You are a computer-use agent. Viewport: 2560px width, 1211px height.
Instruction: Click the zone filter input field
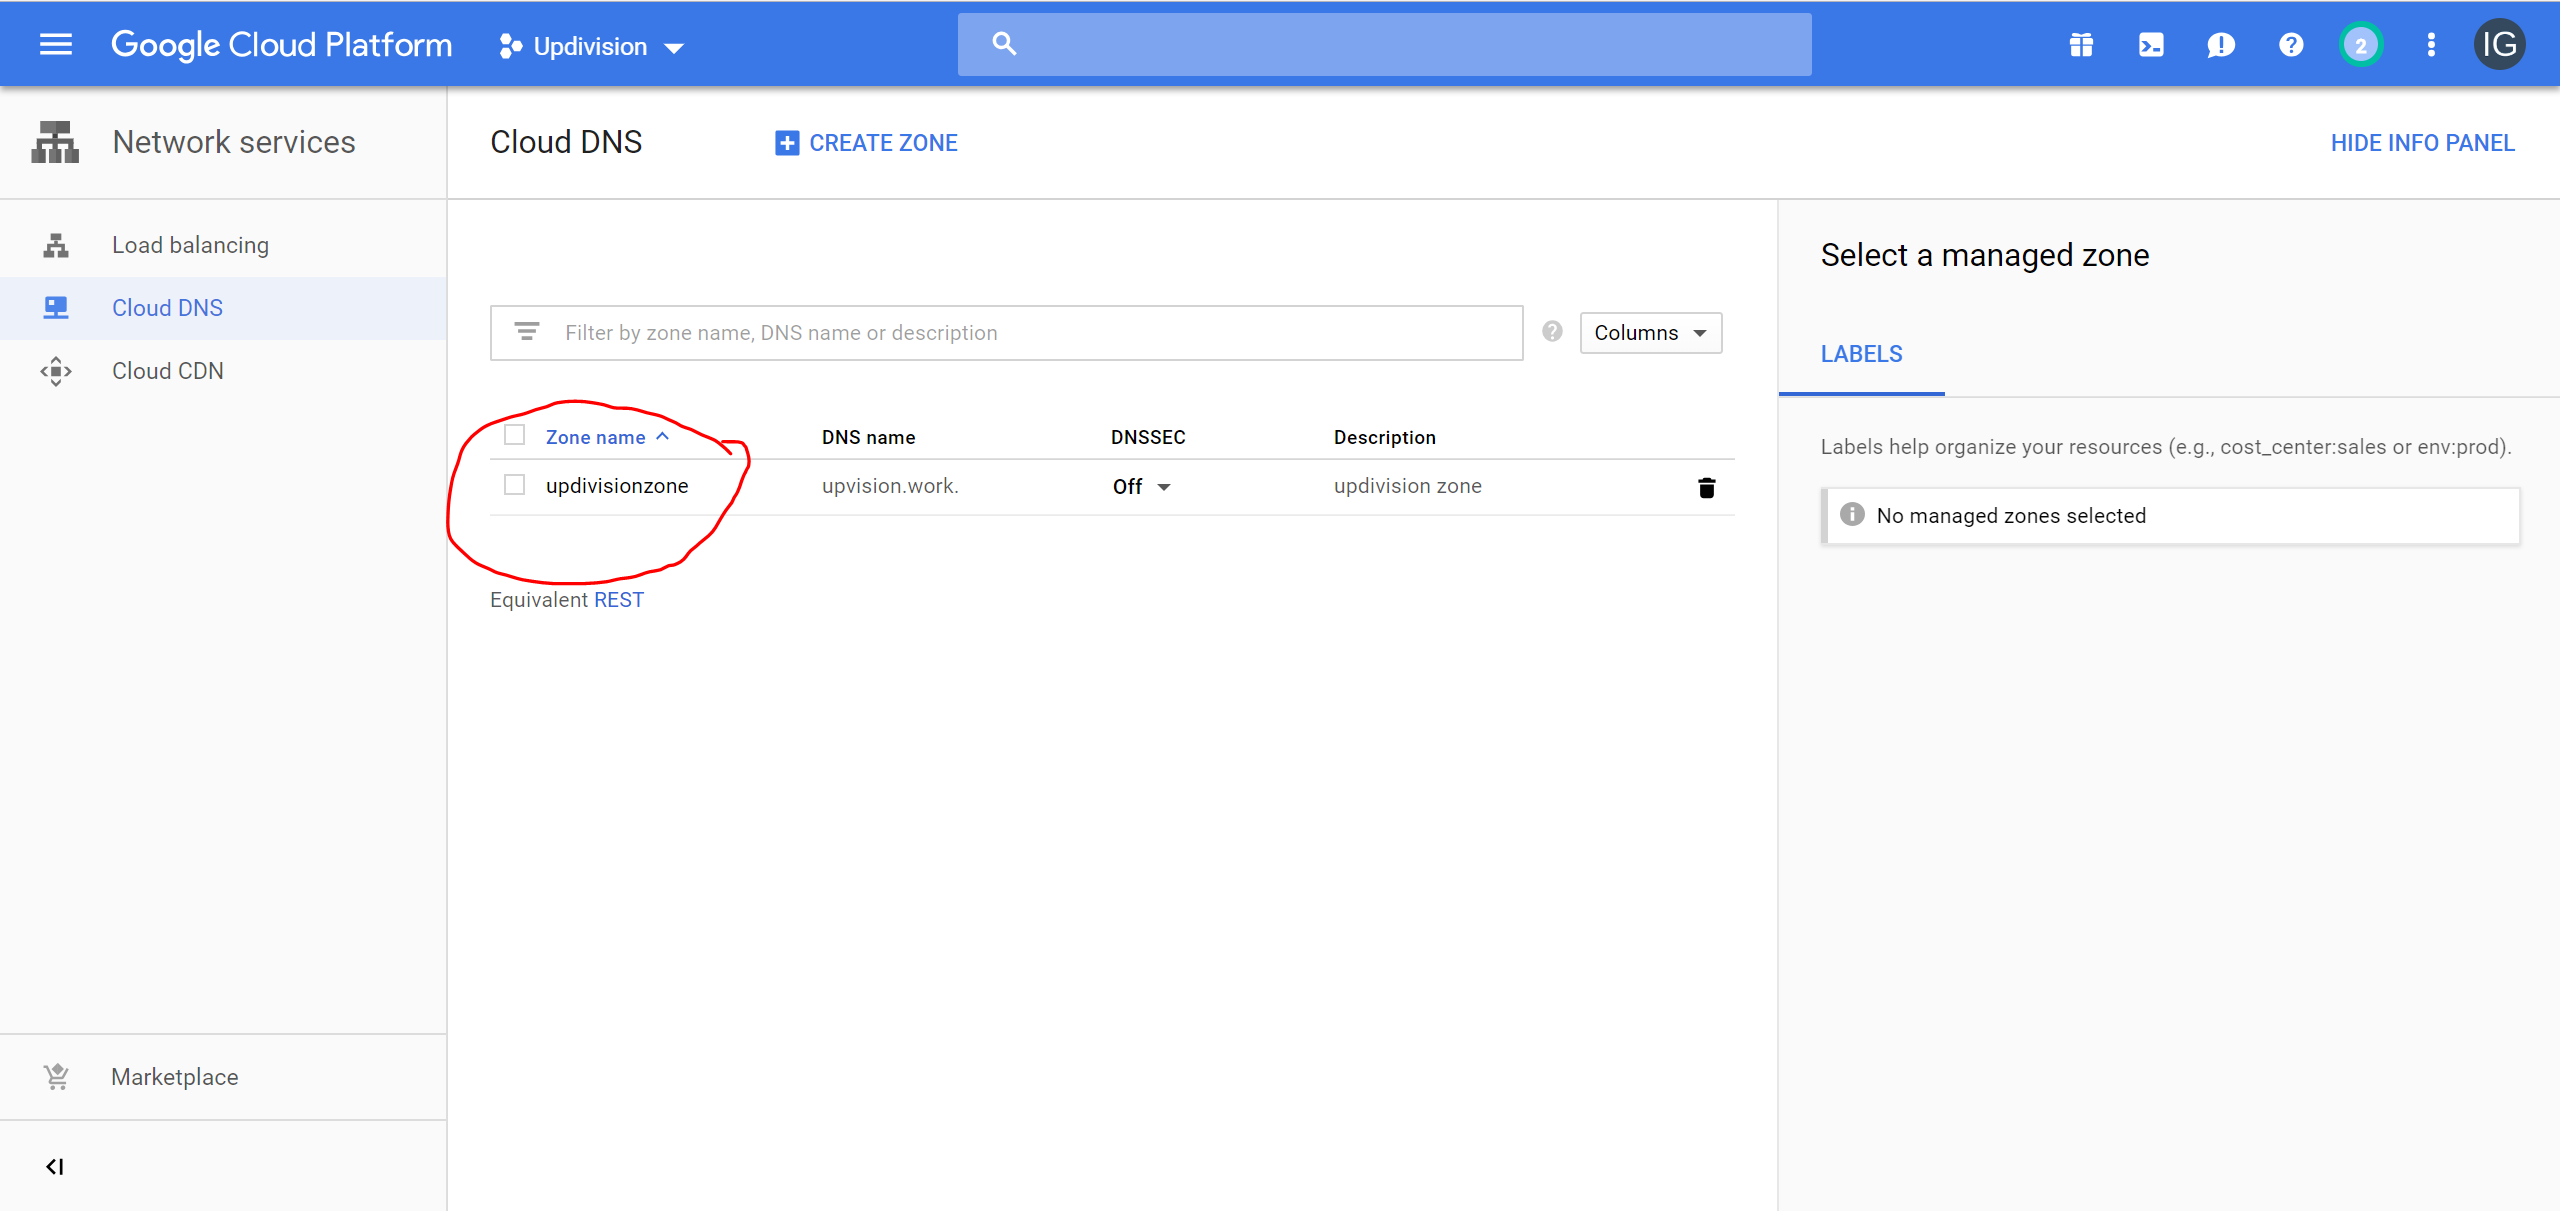coord(1006,333)
